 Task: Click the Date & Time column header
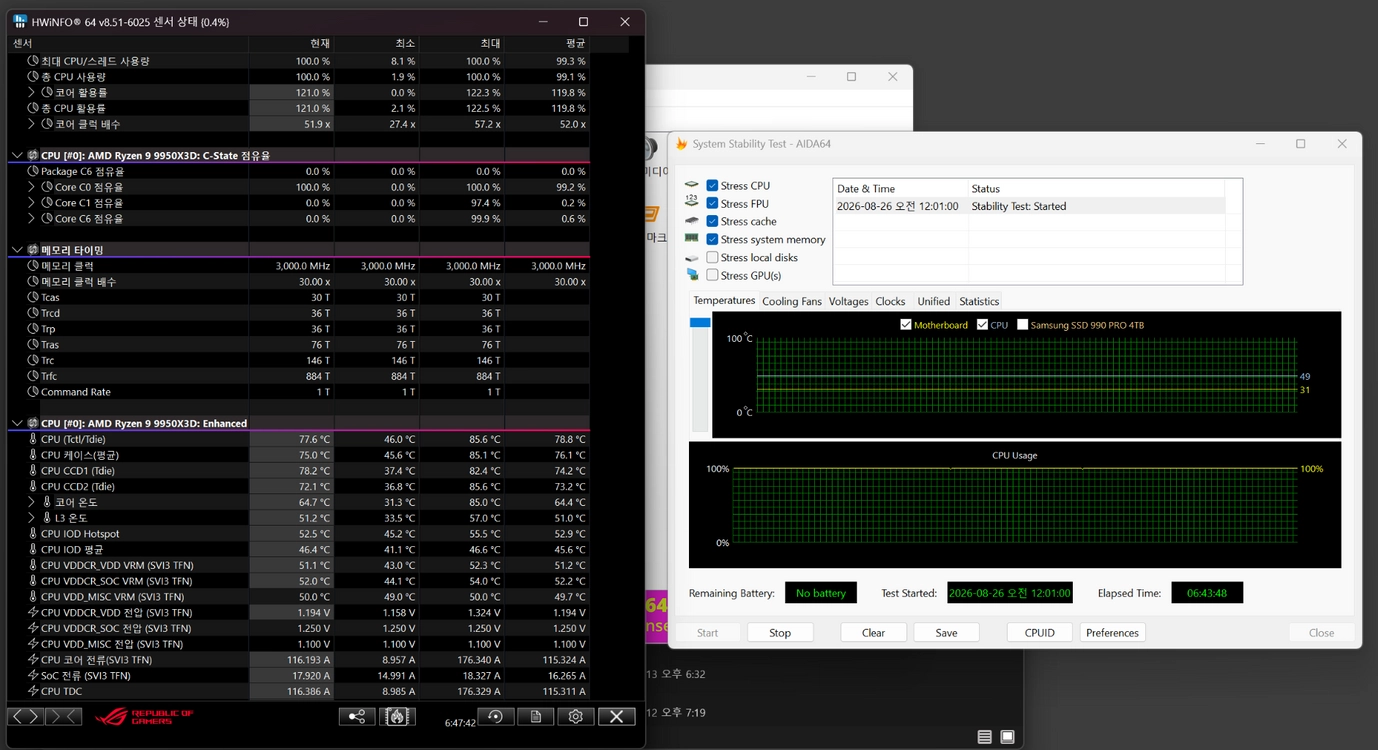point(901,188)
